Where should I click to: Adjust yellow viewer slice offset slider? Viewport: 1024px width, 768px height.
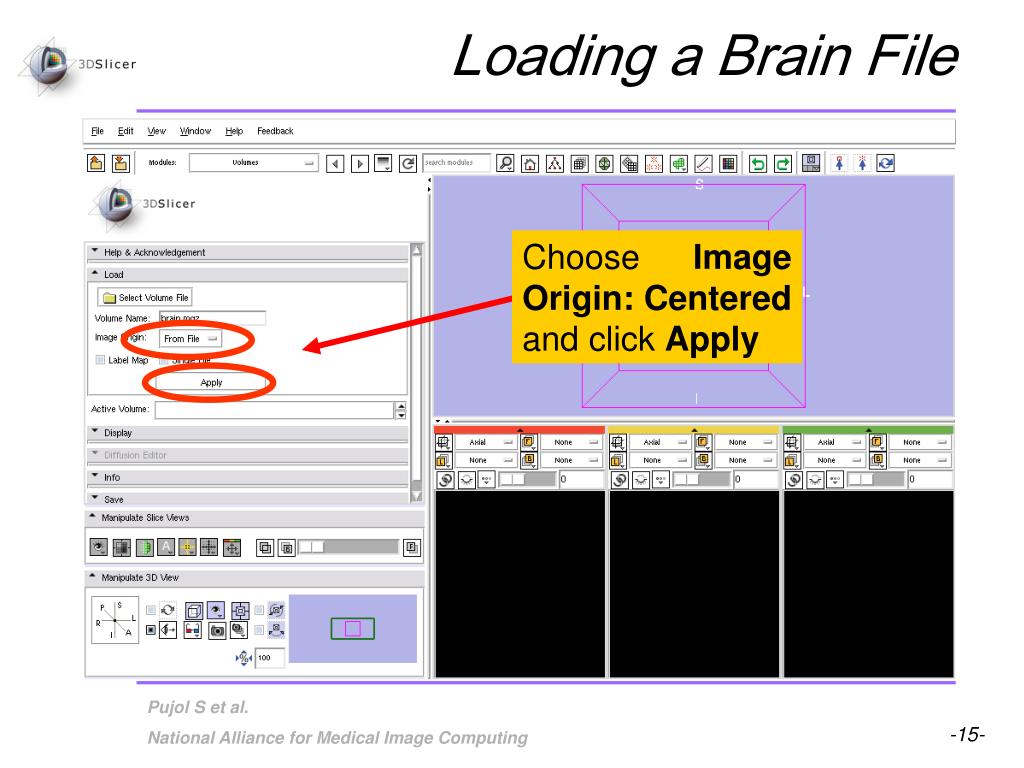[701, 479]
